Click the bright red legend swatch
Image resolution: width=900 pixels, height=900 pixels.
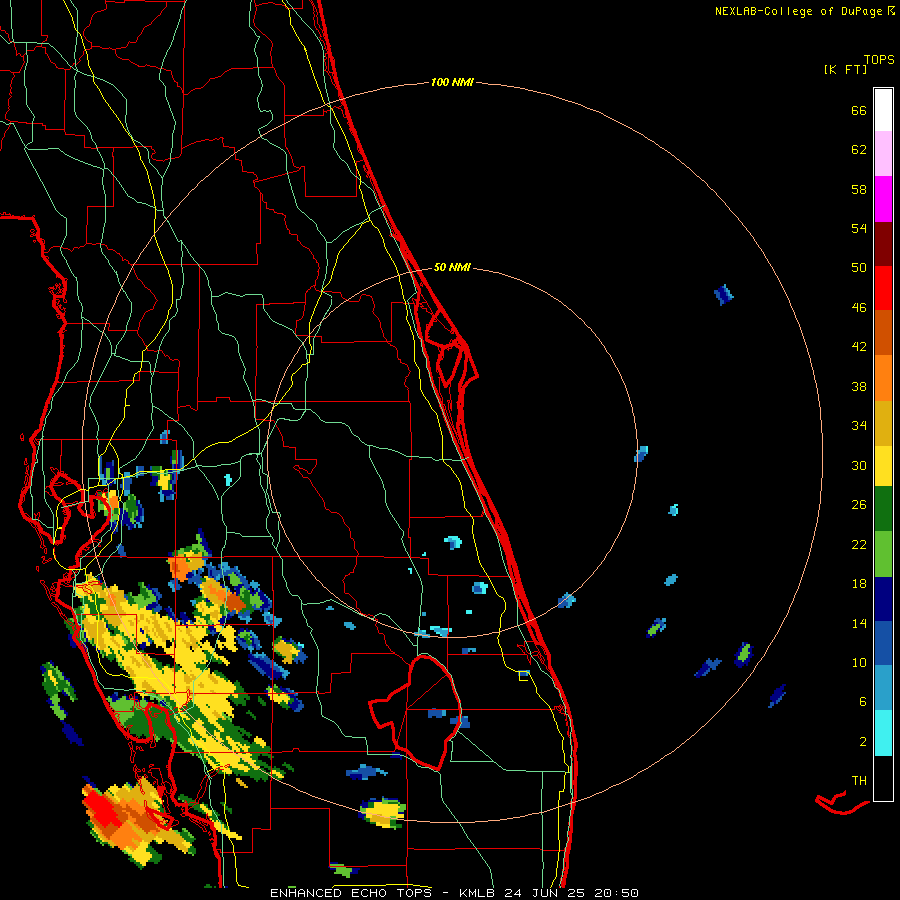pyautogui.click(x=883, y=288)
